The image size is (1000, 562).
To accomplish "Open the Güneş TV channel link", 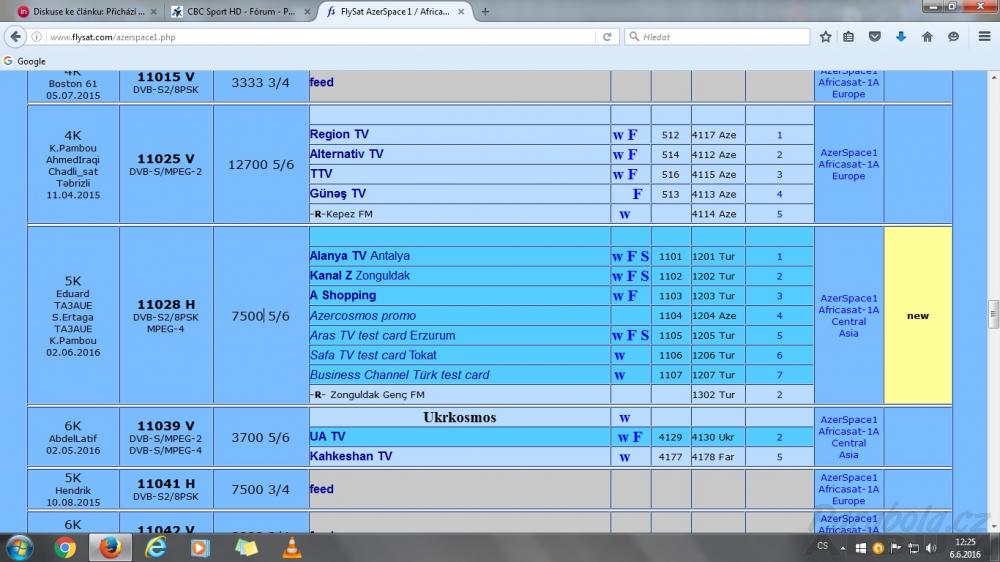I will pyautogui.click(x=337, y=194).
